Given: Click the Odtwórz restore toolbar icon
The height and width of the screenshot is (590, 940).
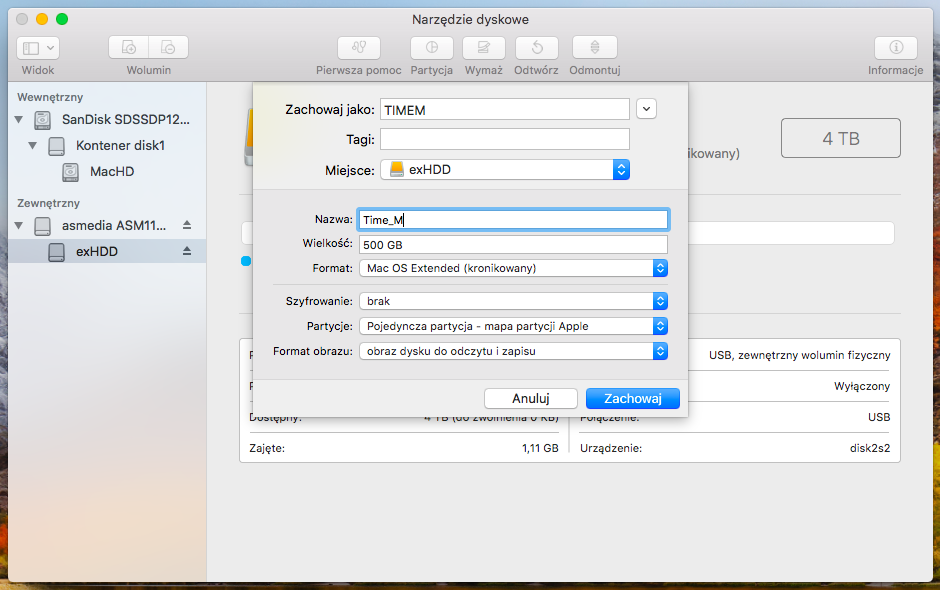Looking at the screenshot, I should click(536, 48).
